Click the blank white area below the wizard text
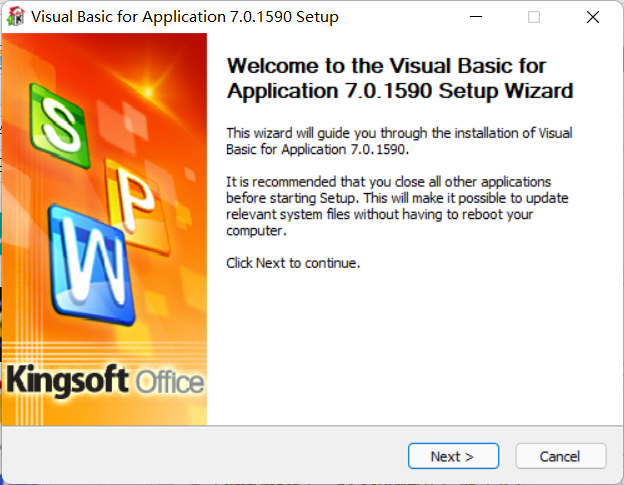This screenshot has width=624, height=485. [x=410, y=350]
